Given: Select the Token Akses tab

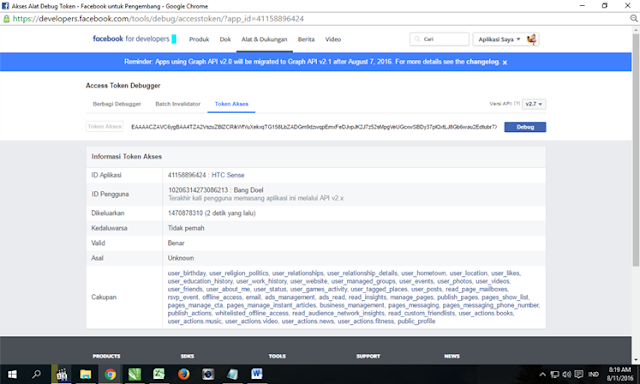Looking at the screenshot, I should [231, 104].
